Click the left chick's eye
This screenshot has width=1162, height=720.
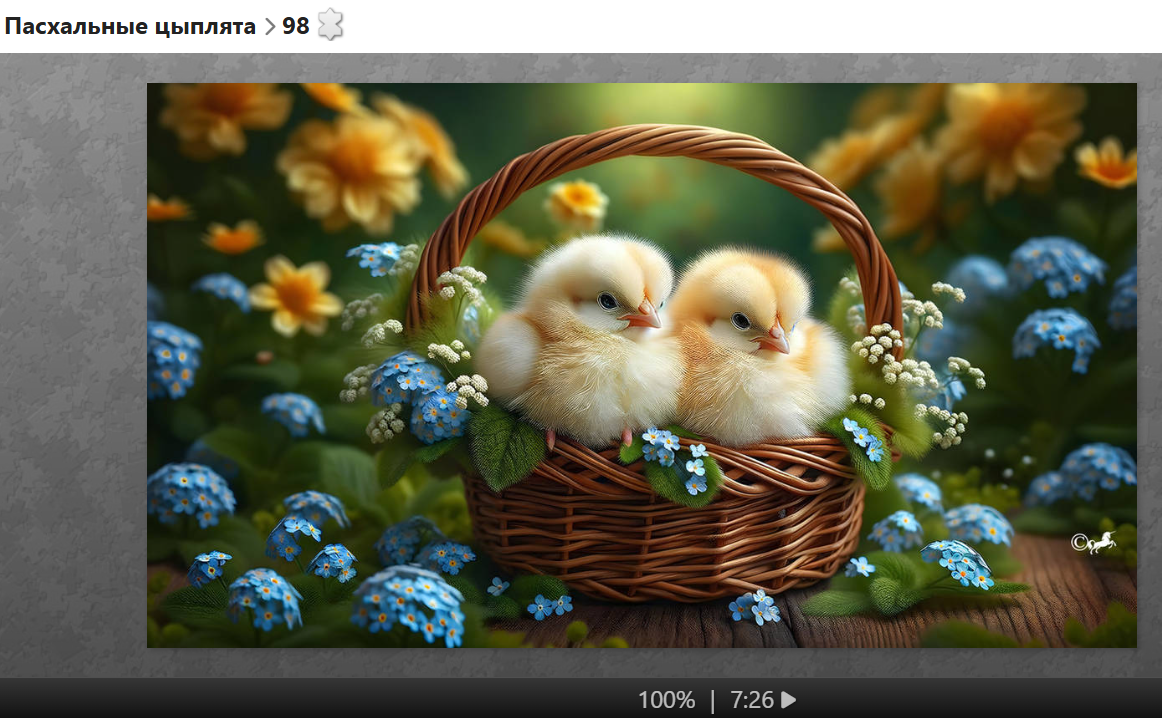(607, 300)
